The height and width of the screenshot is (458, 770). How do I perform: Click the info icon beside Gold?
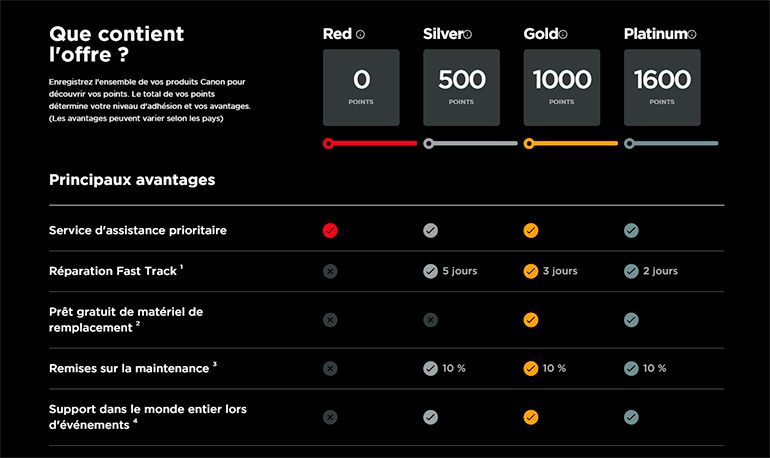tap(564, 35)
